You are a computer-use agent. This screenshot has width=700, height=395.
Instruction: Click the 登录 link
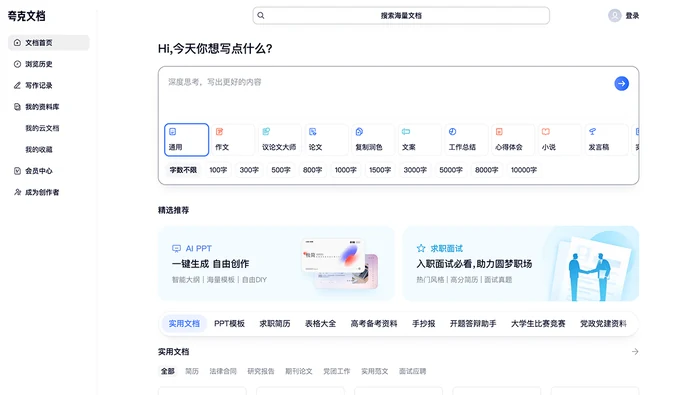(x=632, y=16)
